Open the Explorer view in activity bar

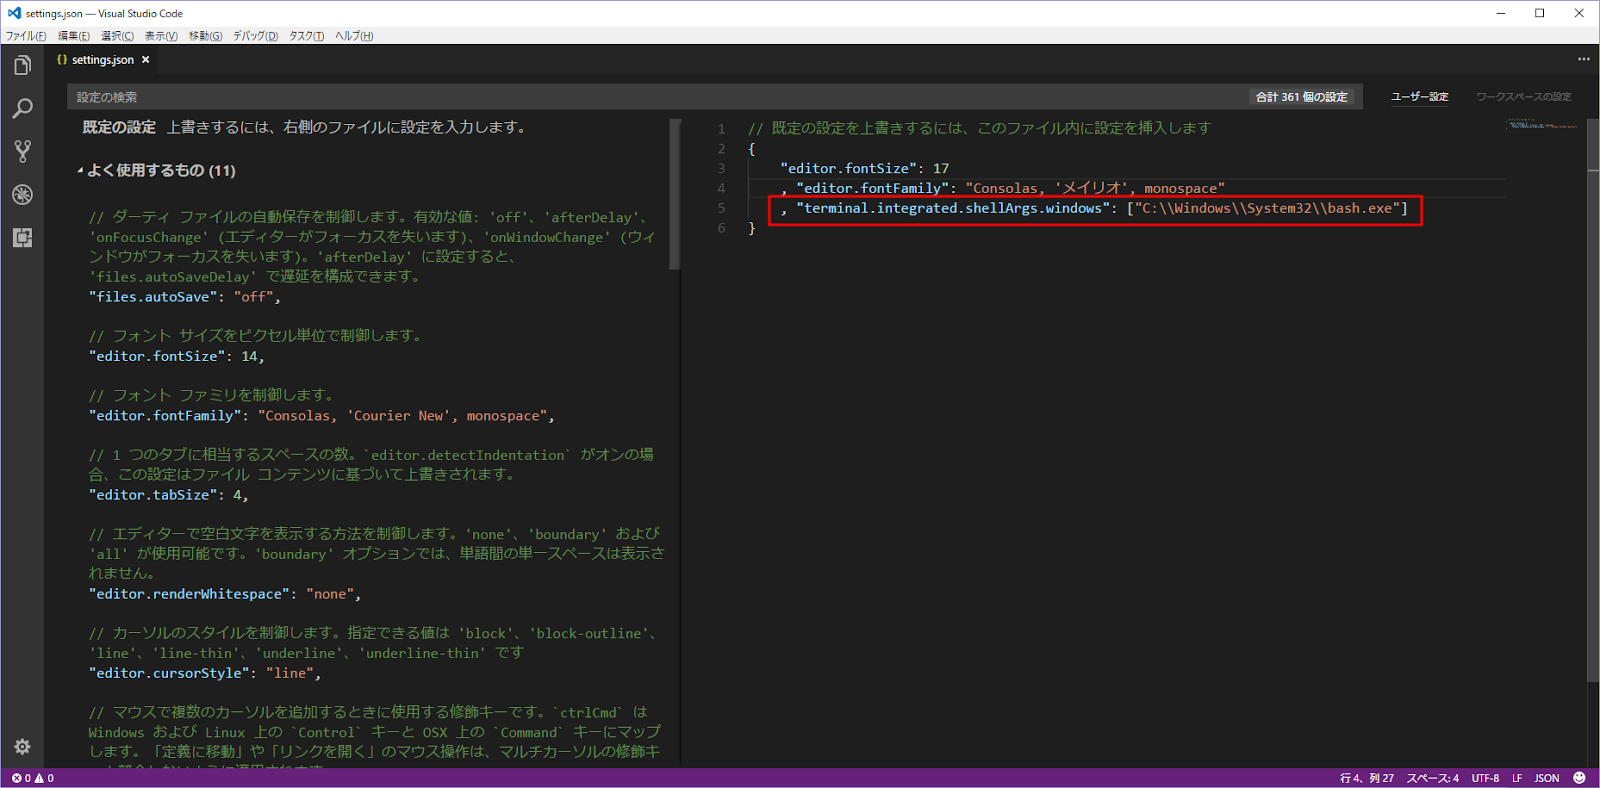click(x=22, y=66)
